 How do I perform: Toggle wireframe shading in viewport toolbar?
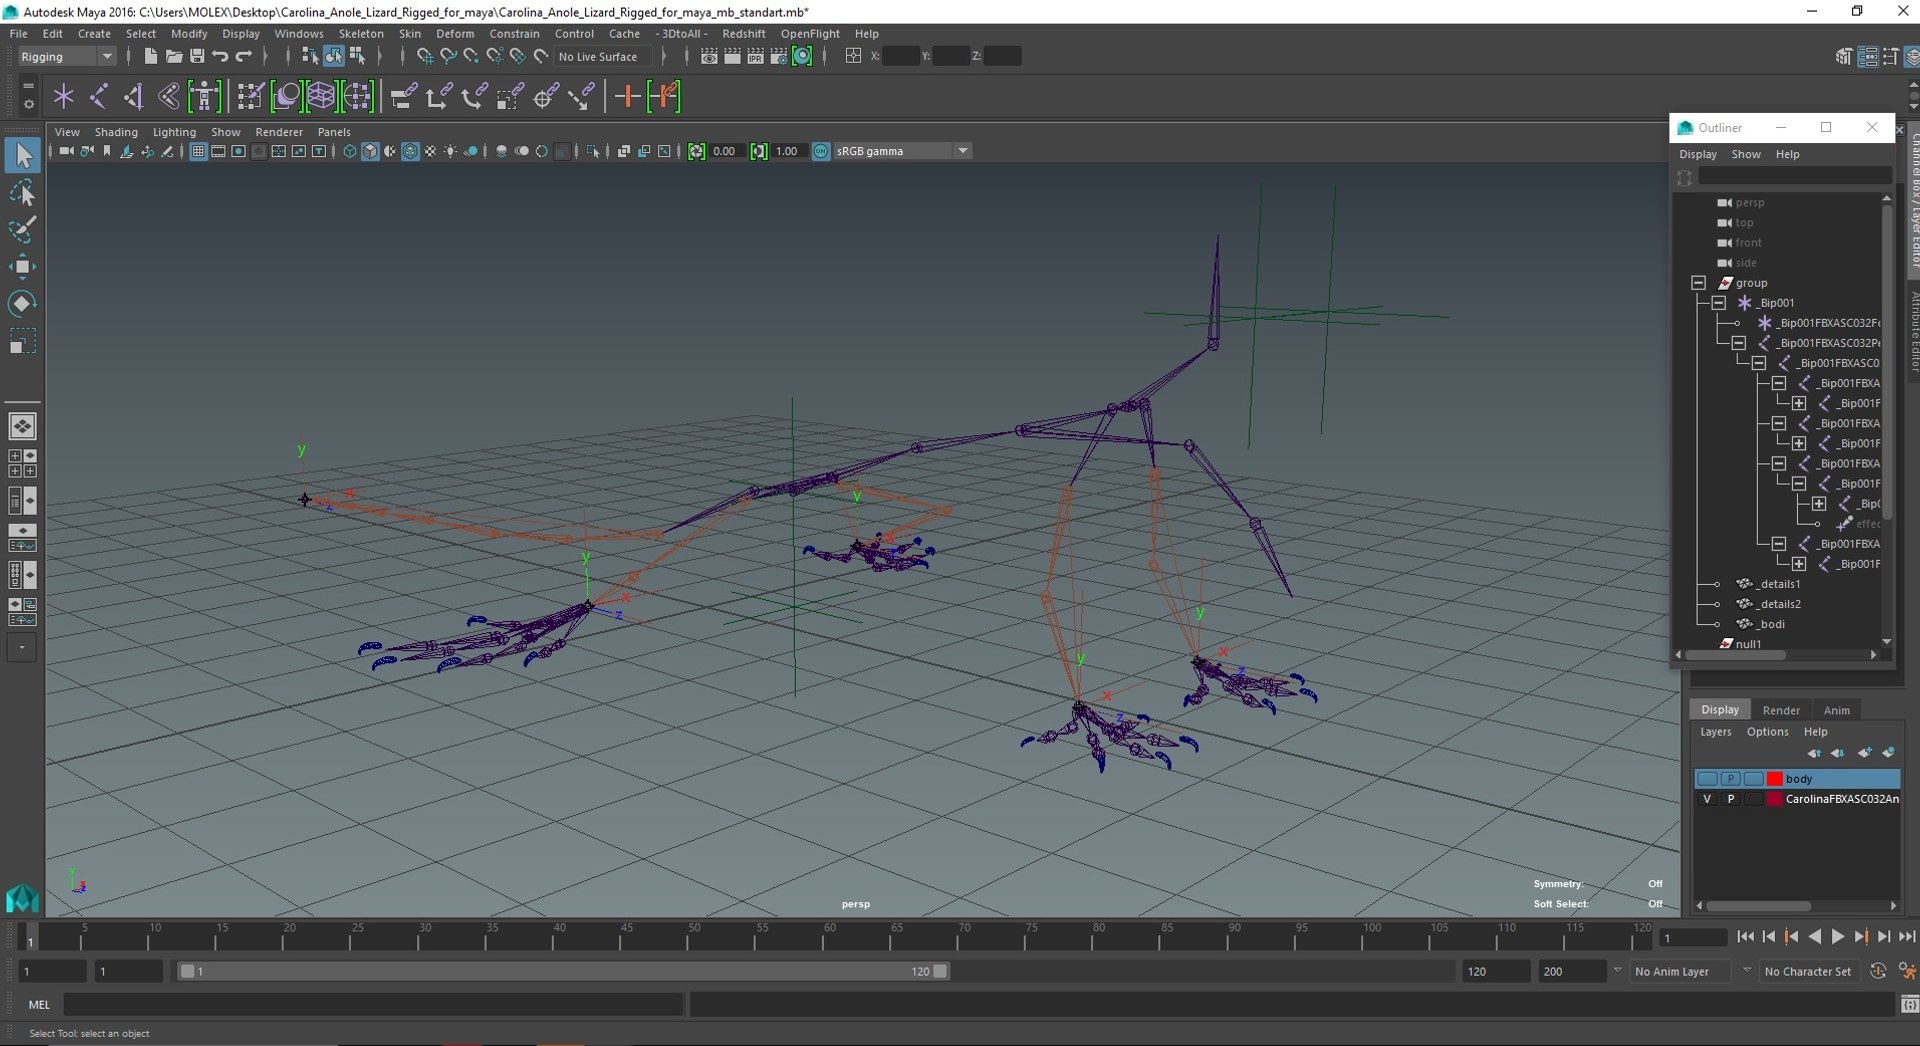[x=349, y=151]
